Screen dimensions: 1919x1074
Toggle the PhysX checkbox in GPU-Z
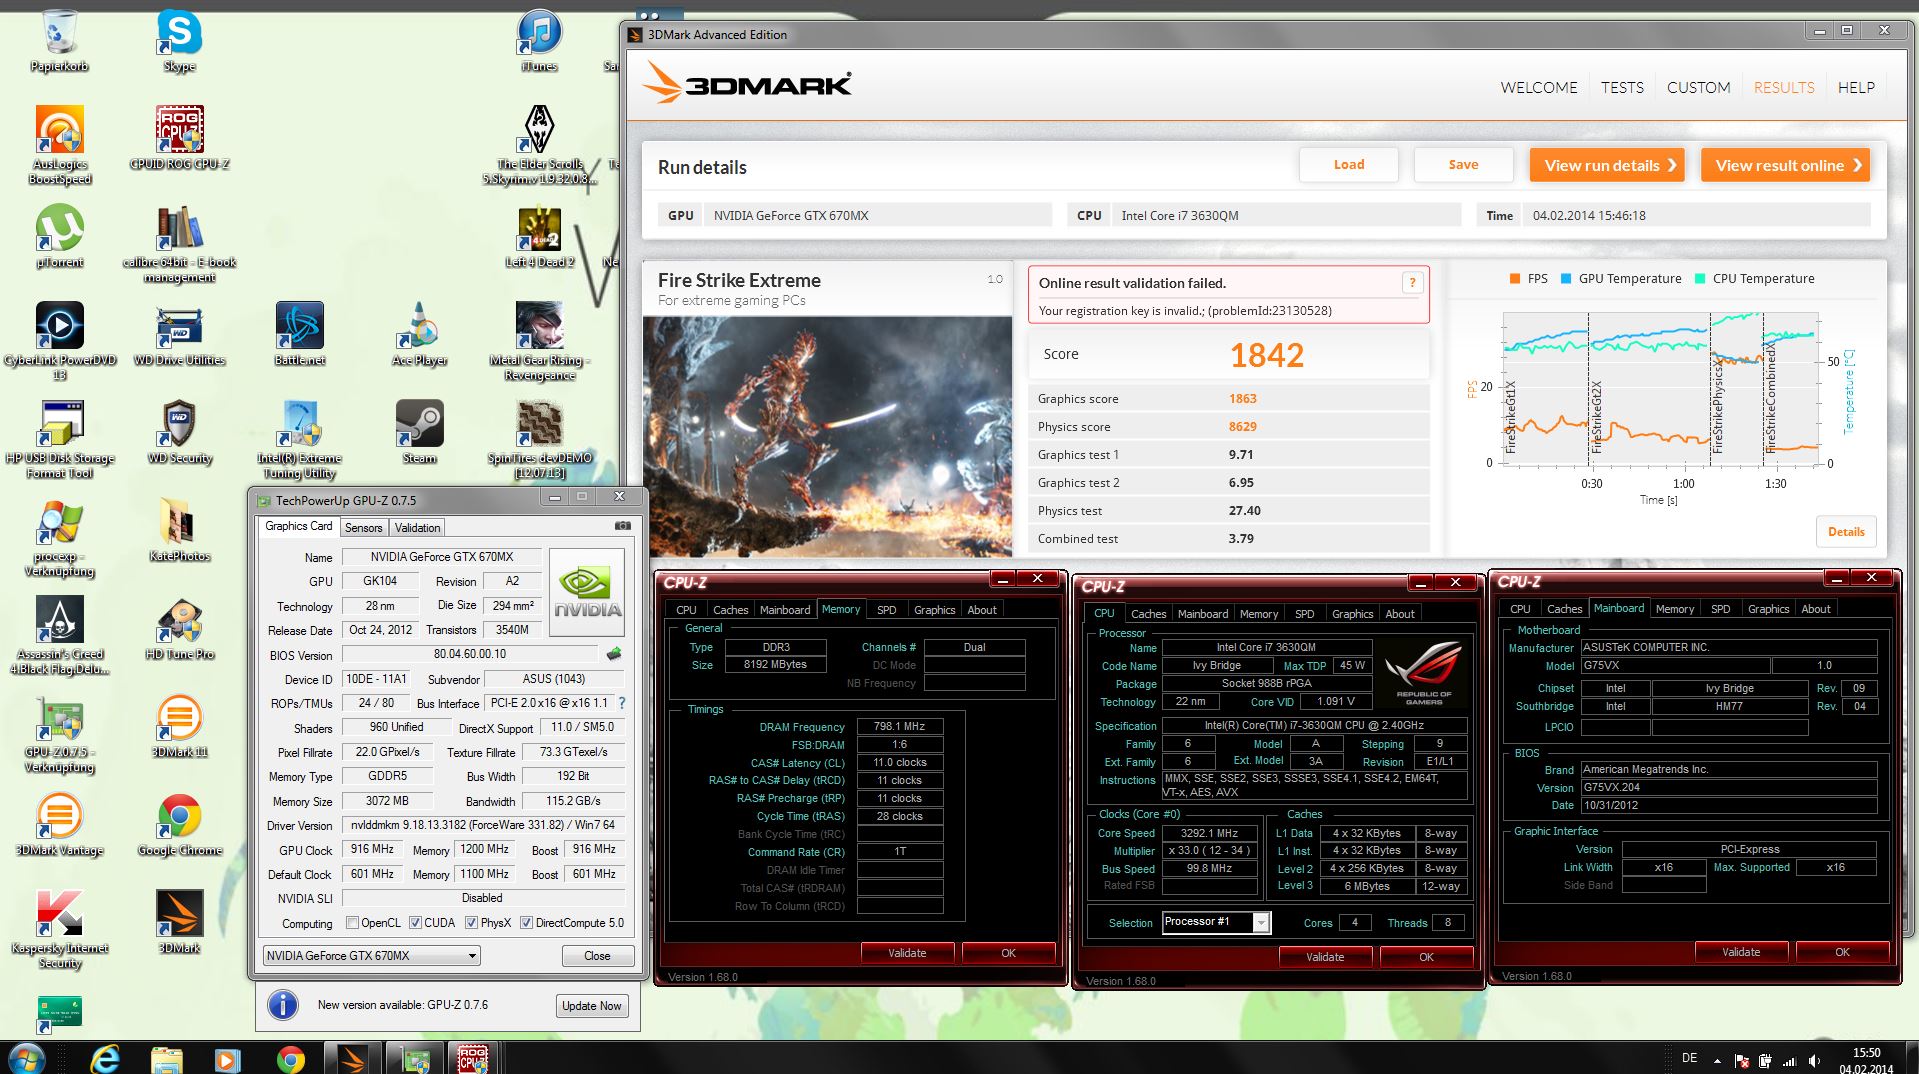(471, 923)
